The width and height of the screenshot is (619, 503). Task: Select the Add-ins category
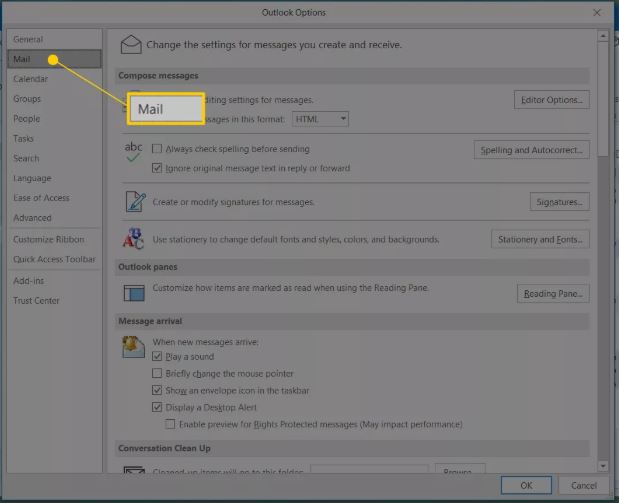point(54,281)
